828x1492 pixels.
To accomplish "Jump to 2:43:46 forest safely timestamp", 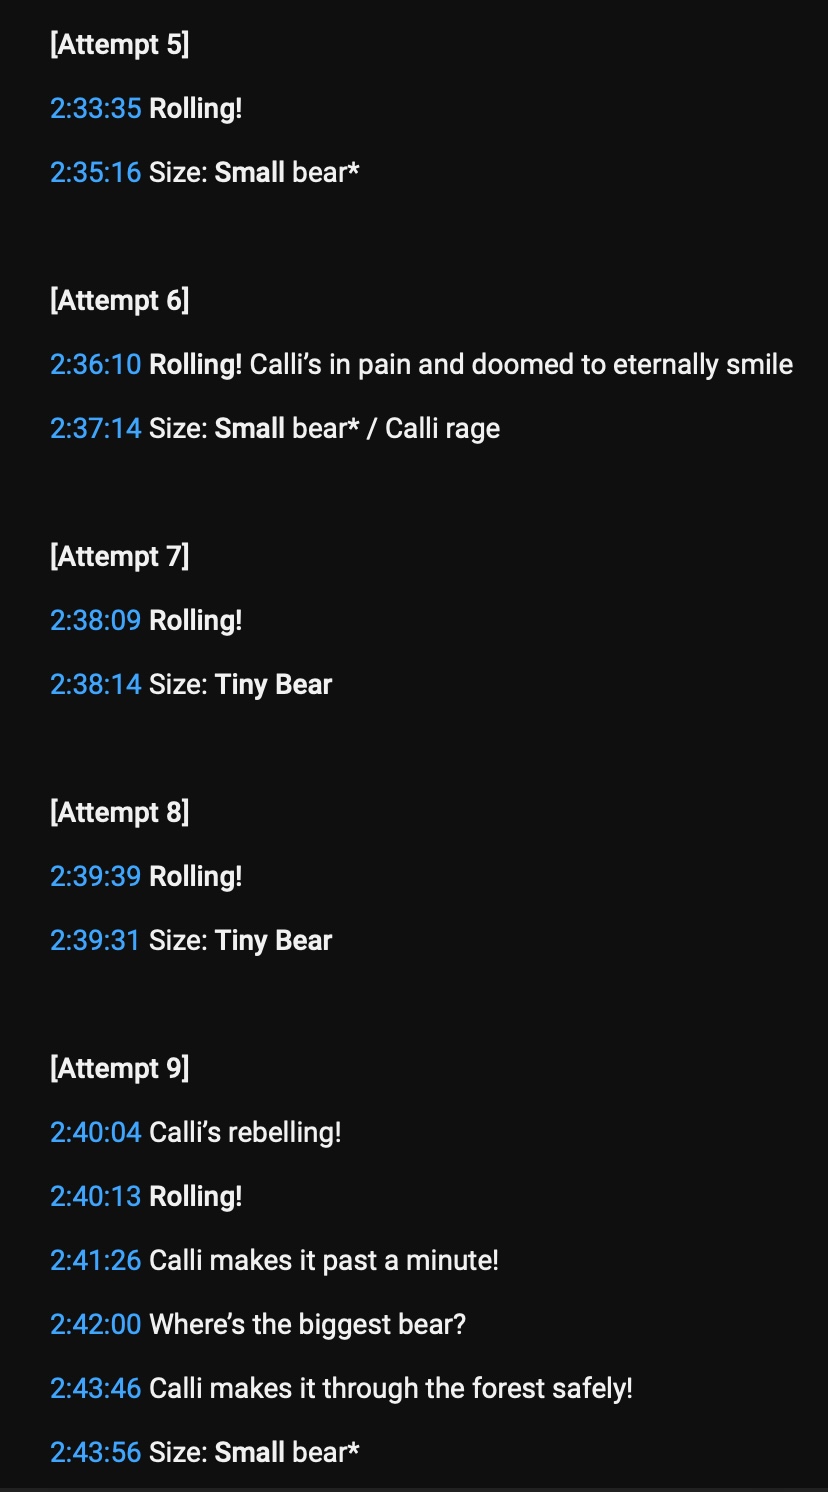I will (96, 1388).
